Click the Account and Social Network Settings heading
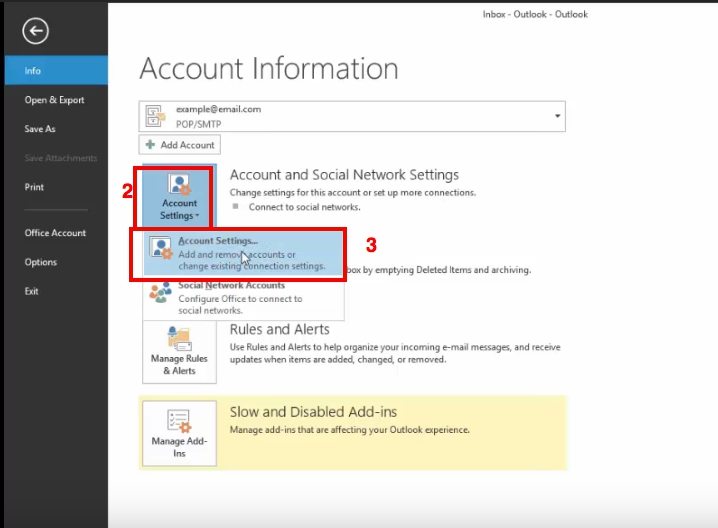718x528 pixels. point(344,175)
